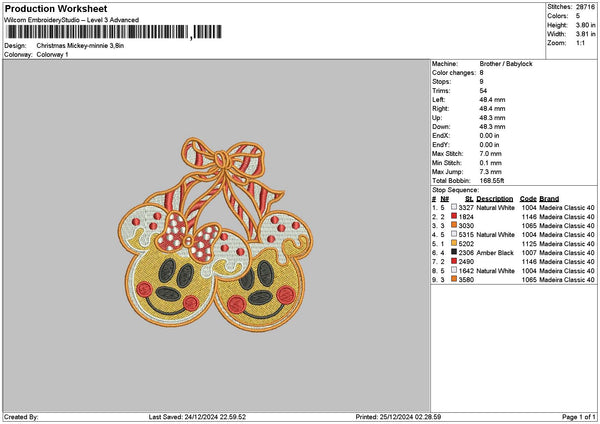Click the 'Created By:' footer label

(21, 417)
